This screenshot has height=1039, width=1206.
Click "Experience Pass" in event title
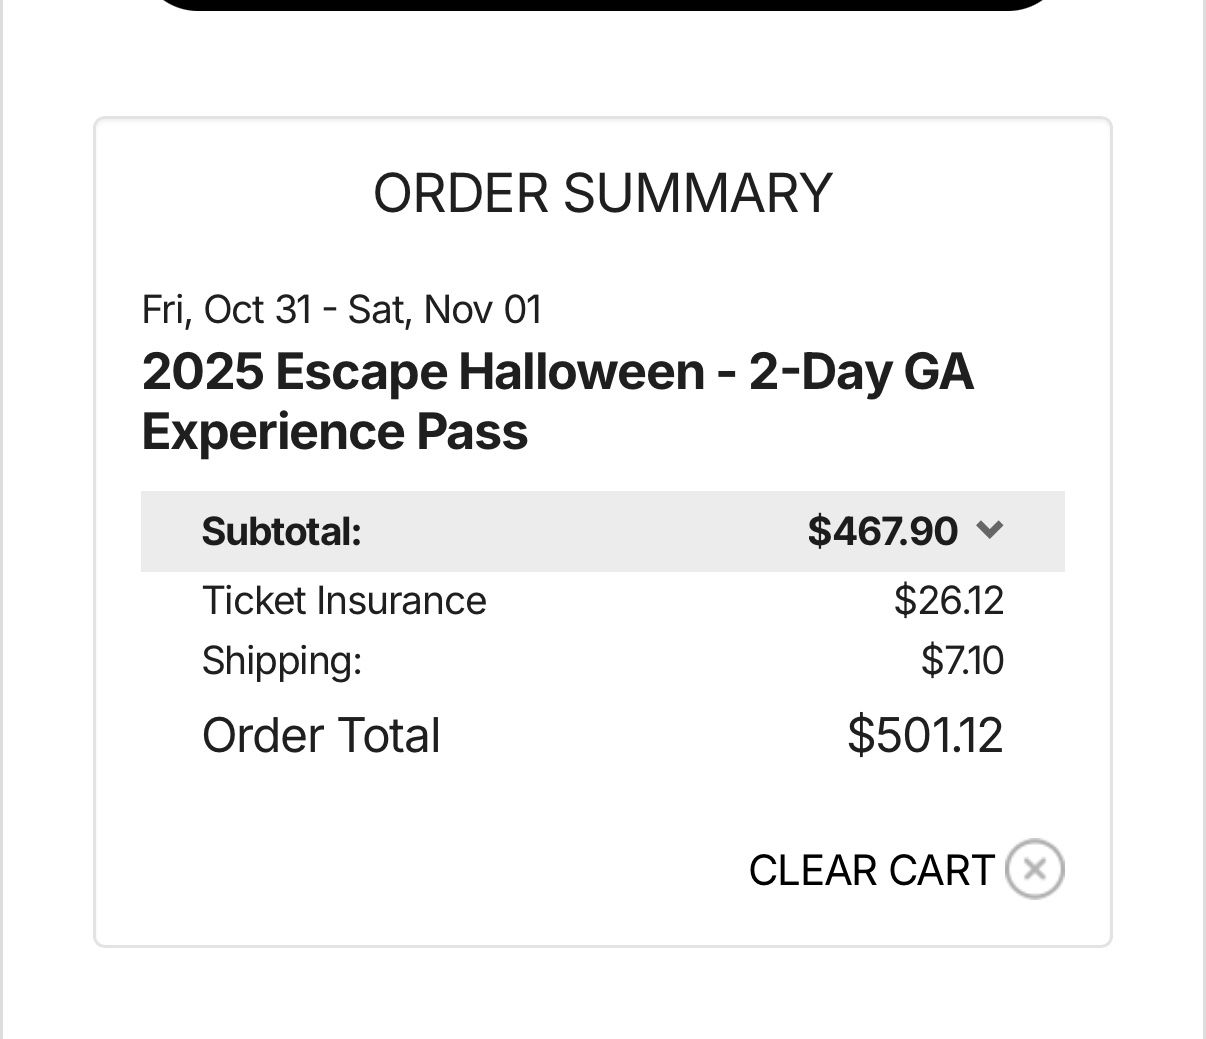tap(334, 432)
